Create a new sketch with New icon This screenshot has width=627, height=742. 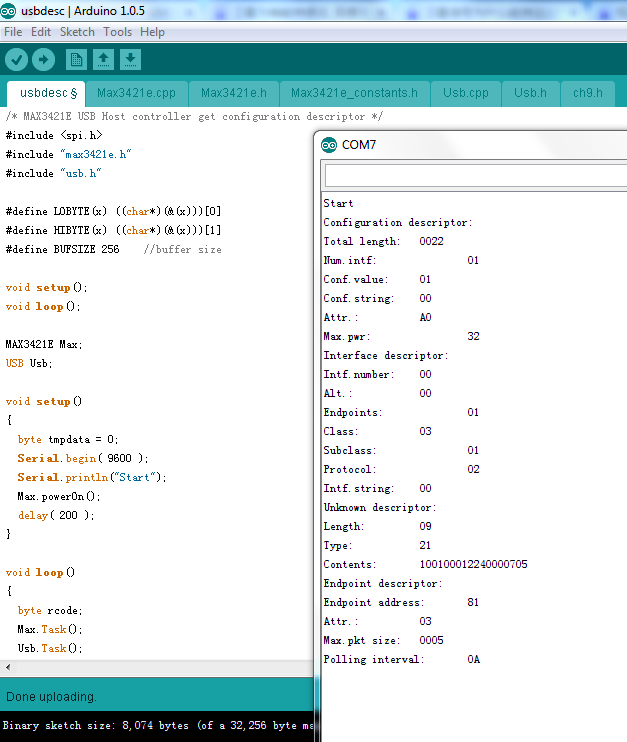click(76, 60)
